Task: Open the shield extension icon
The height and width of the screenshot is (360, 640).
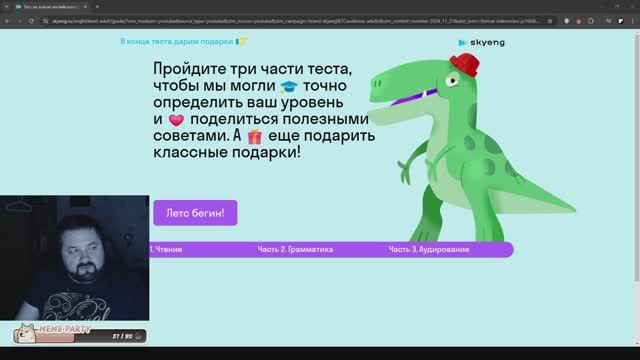Action: point(567,21)
